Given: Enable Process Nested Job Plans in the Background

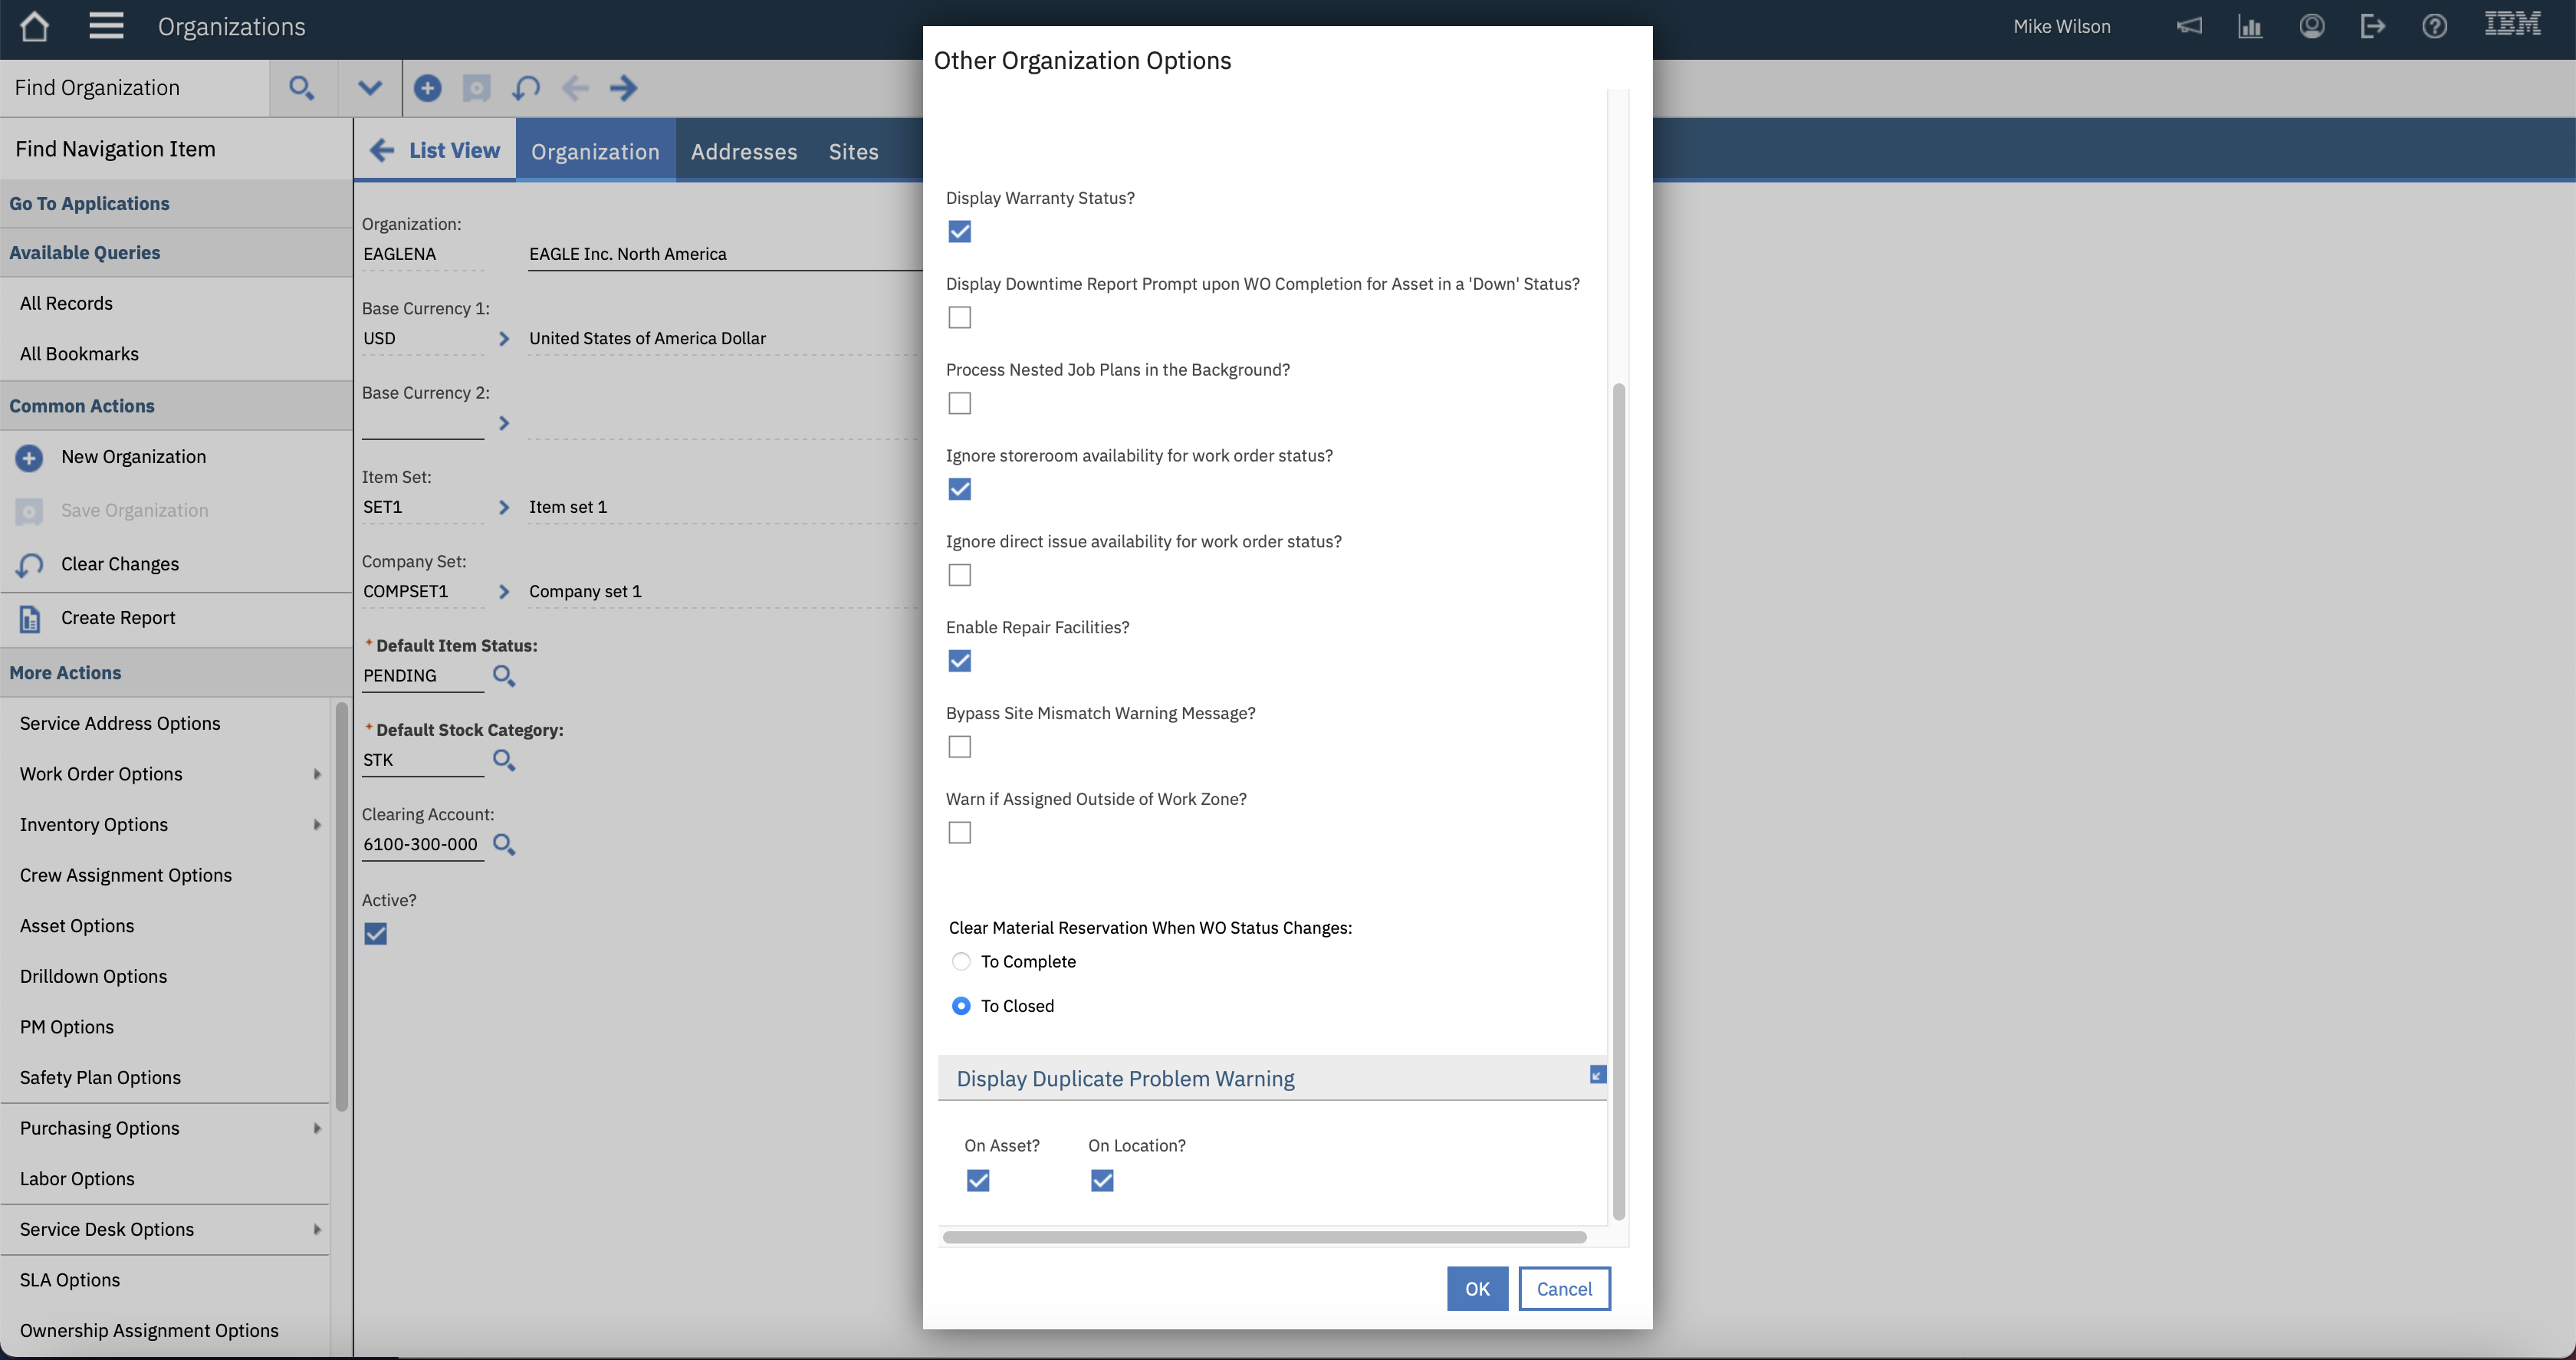Looking at the screenshot, I should (959, 403).
